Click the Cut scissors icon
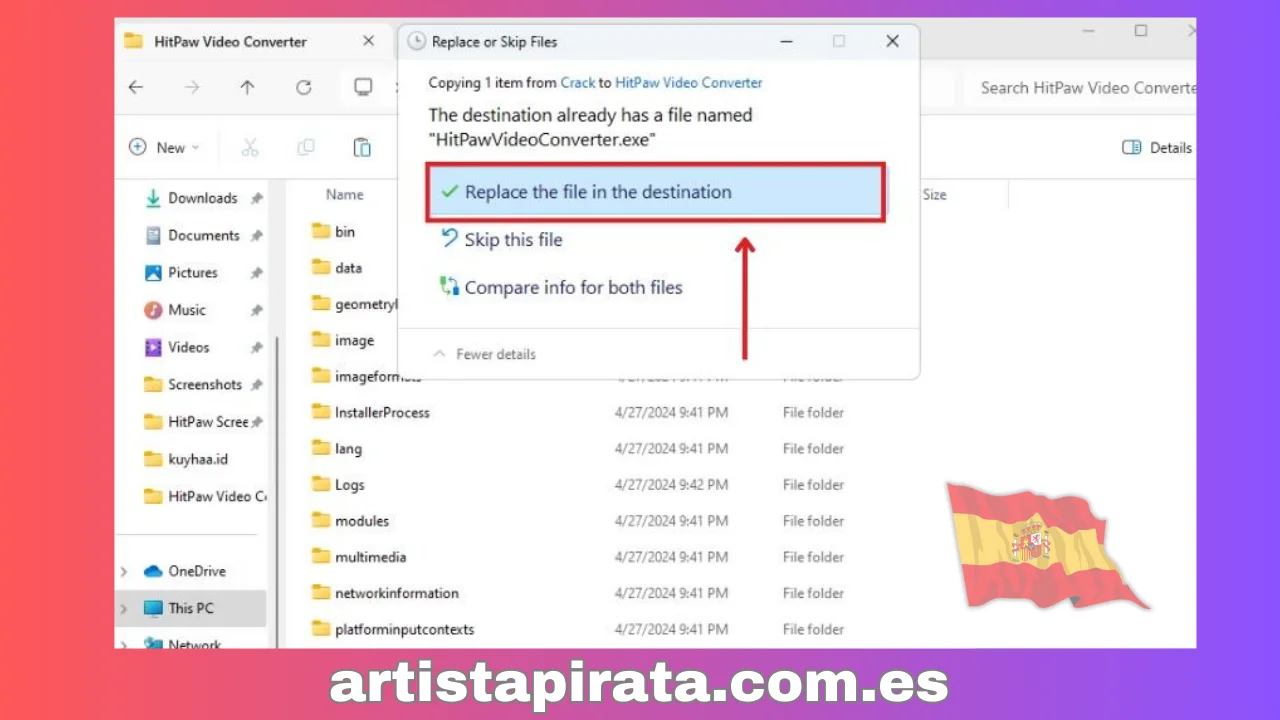The image size is (1280, 720). (250, 147)
